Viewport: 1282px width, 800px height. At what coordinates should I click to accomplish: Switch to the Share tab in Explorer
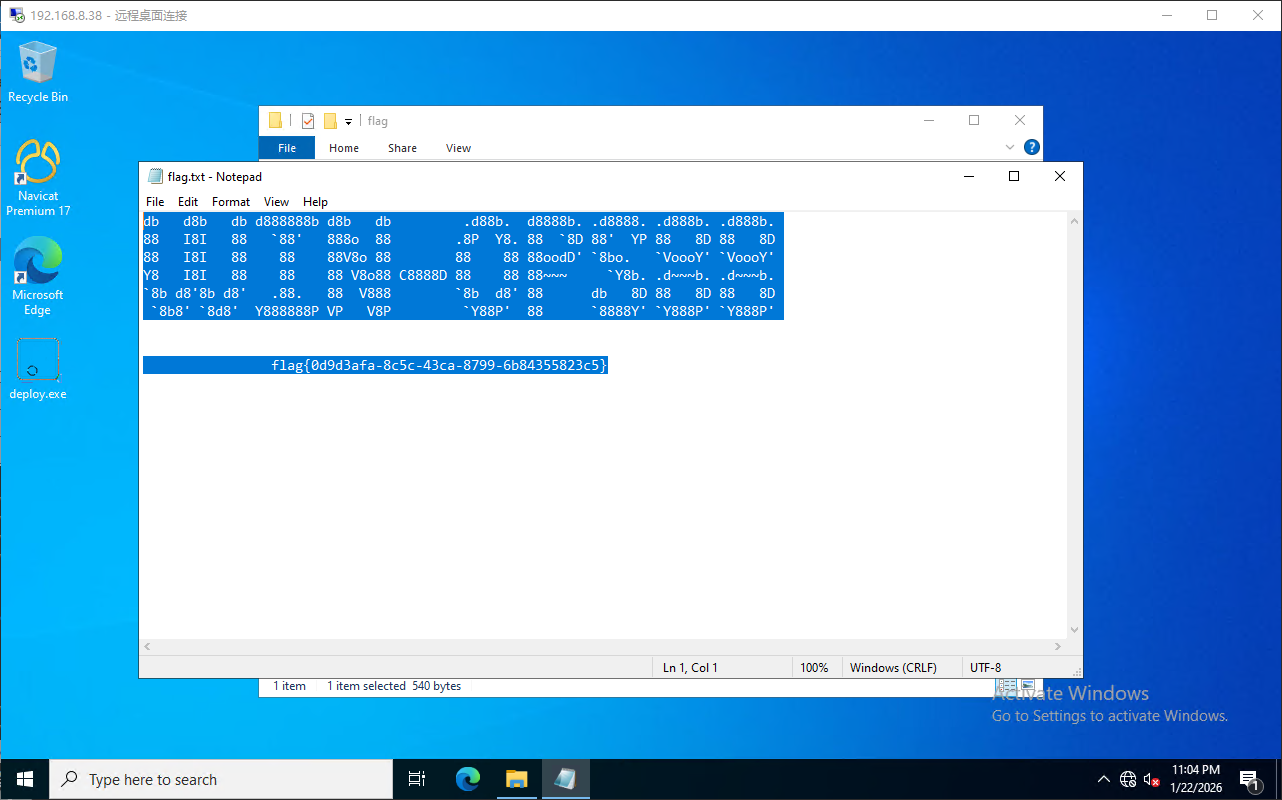402,148
